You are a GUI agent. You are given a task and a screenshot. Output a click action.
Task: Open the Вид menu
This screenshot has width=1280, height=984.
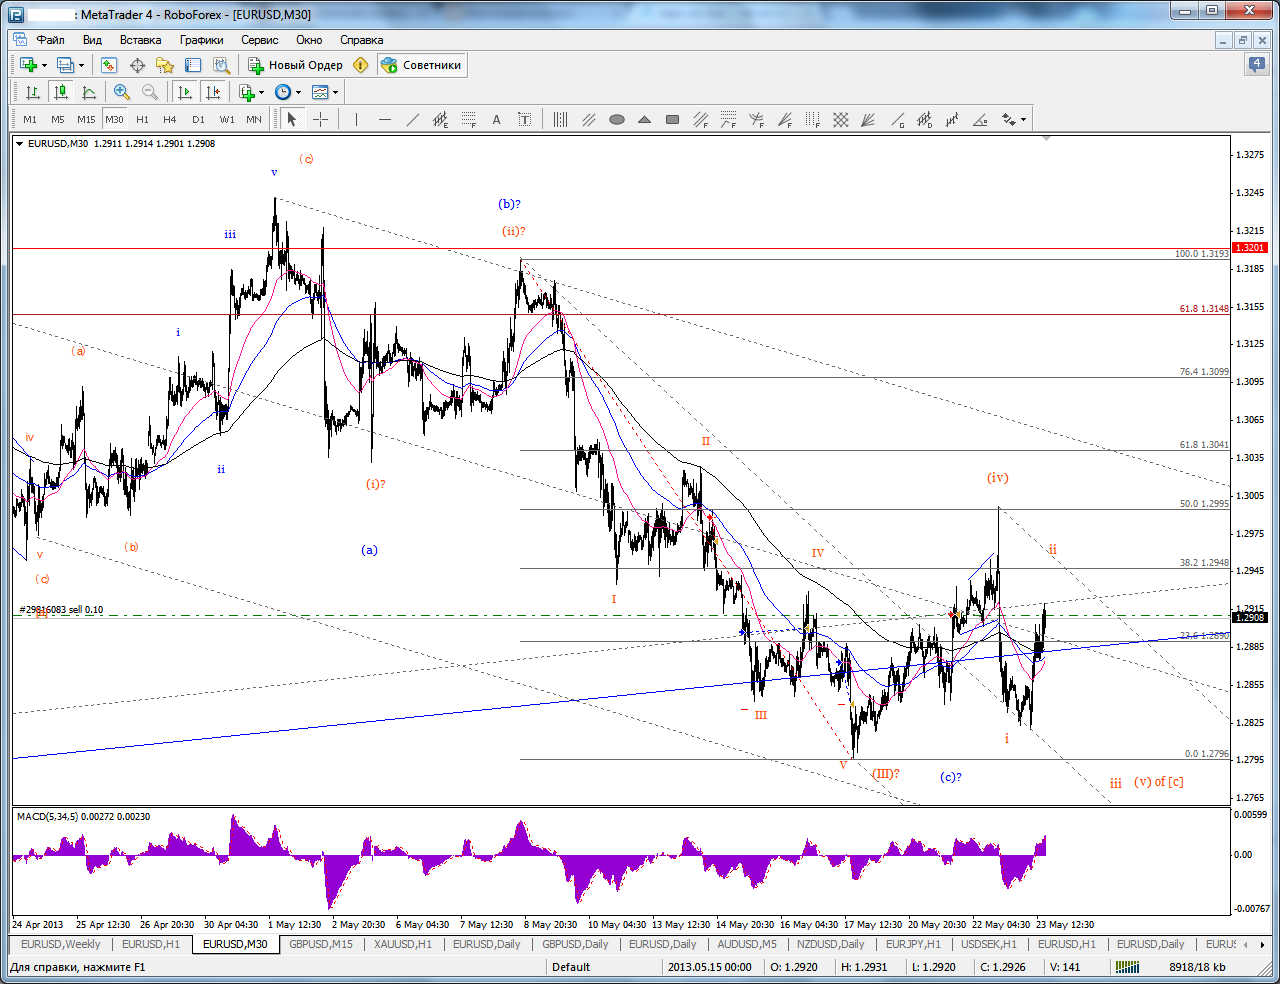tap(92, 40)
